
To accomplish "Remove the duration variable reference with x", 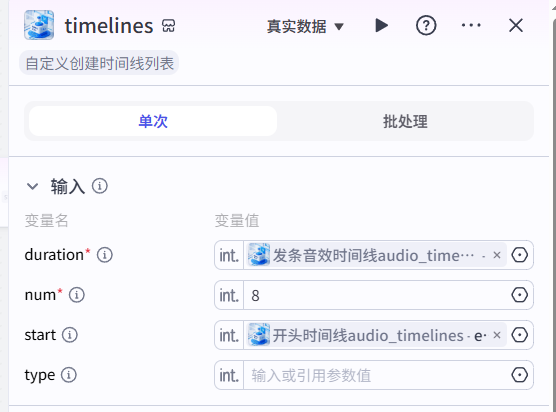I will (x=497, y=255).
